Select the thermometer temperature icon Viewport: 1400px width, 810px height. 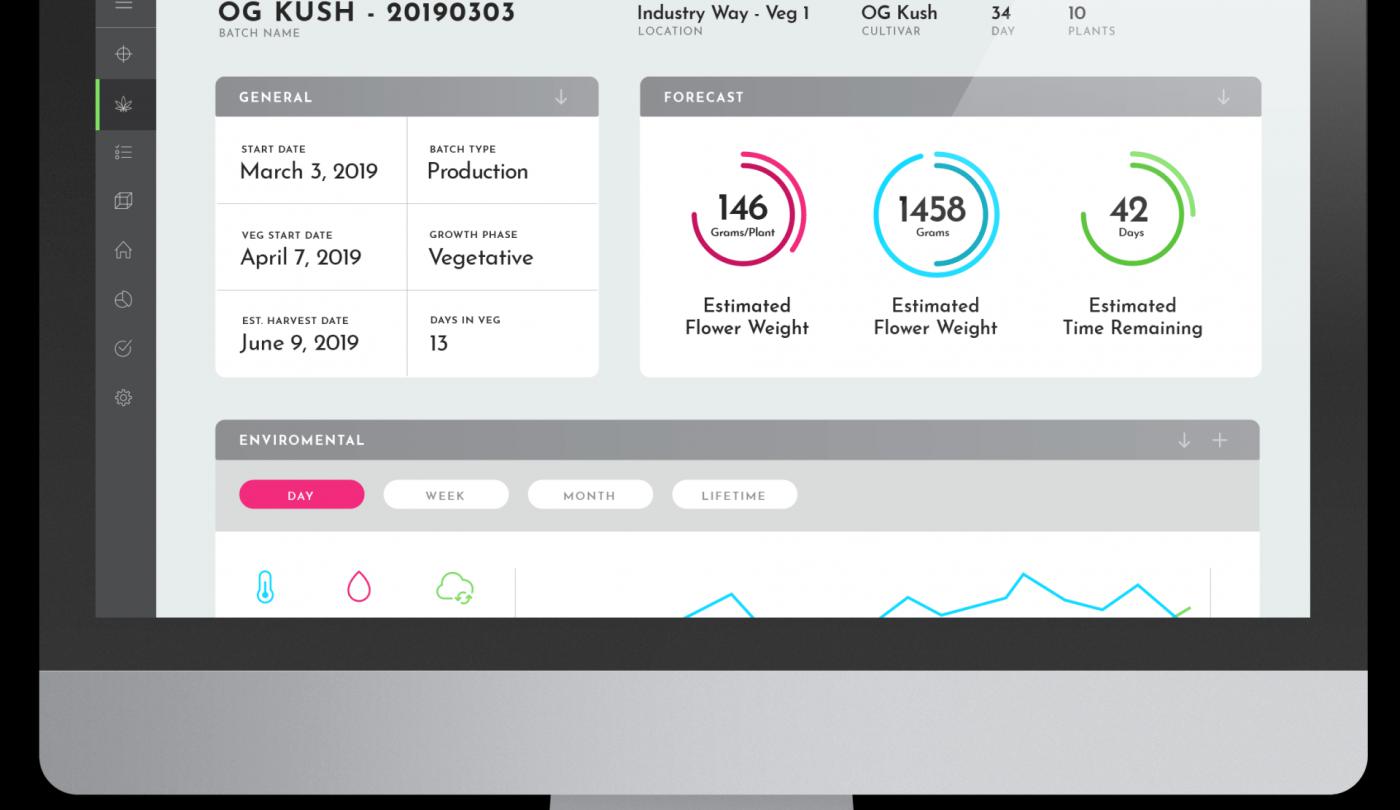point(265,587)
